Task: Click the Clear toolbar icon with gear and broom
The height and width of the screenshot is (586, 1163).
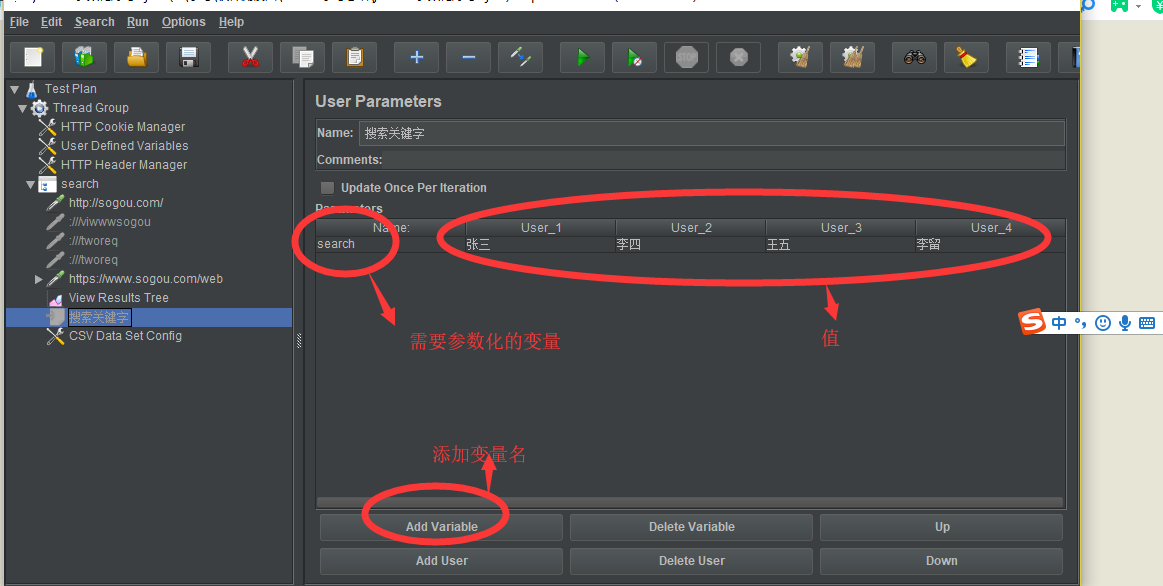Action: pos(800,57)
